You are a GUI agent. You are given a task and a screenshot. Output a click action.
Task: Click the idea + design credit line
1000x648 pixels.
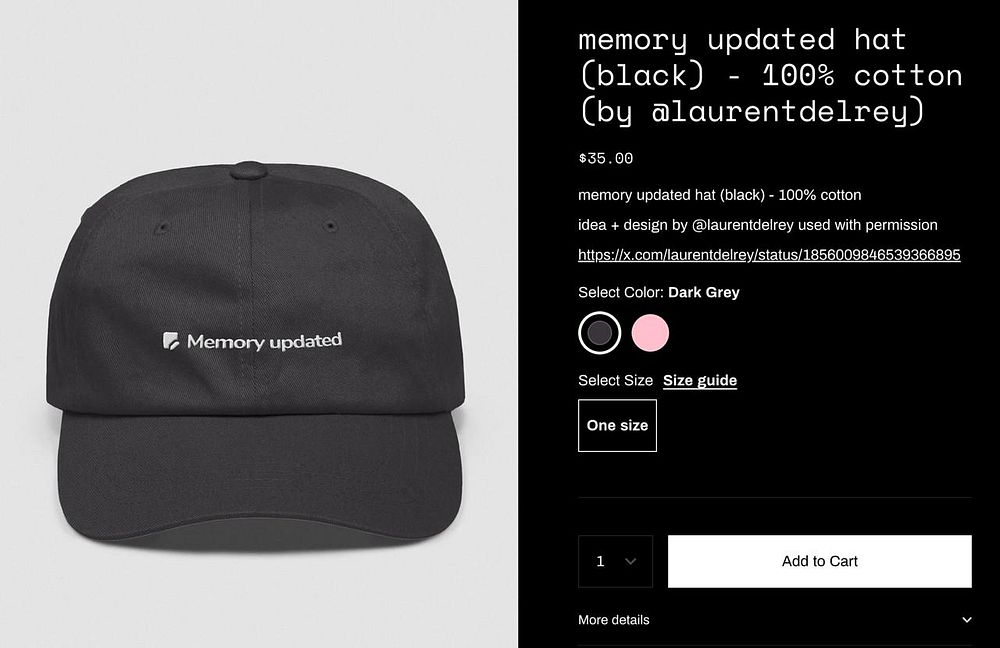click(x=758, y=225)
